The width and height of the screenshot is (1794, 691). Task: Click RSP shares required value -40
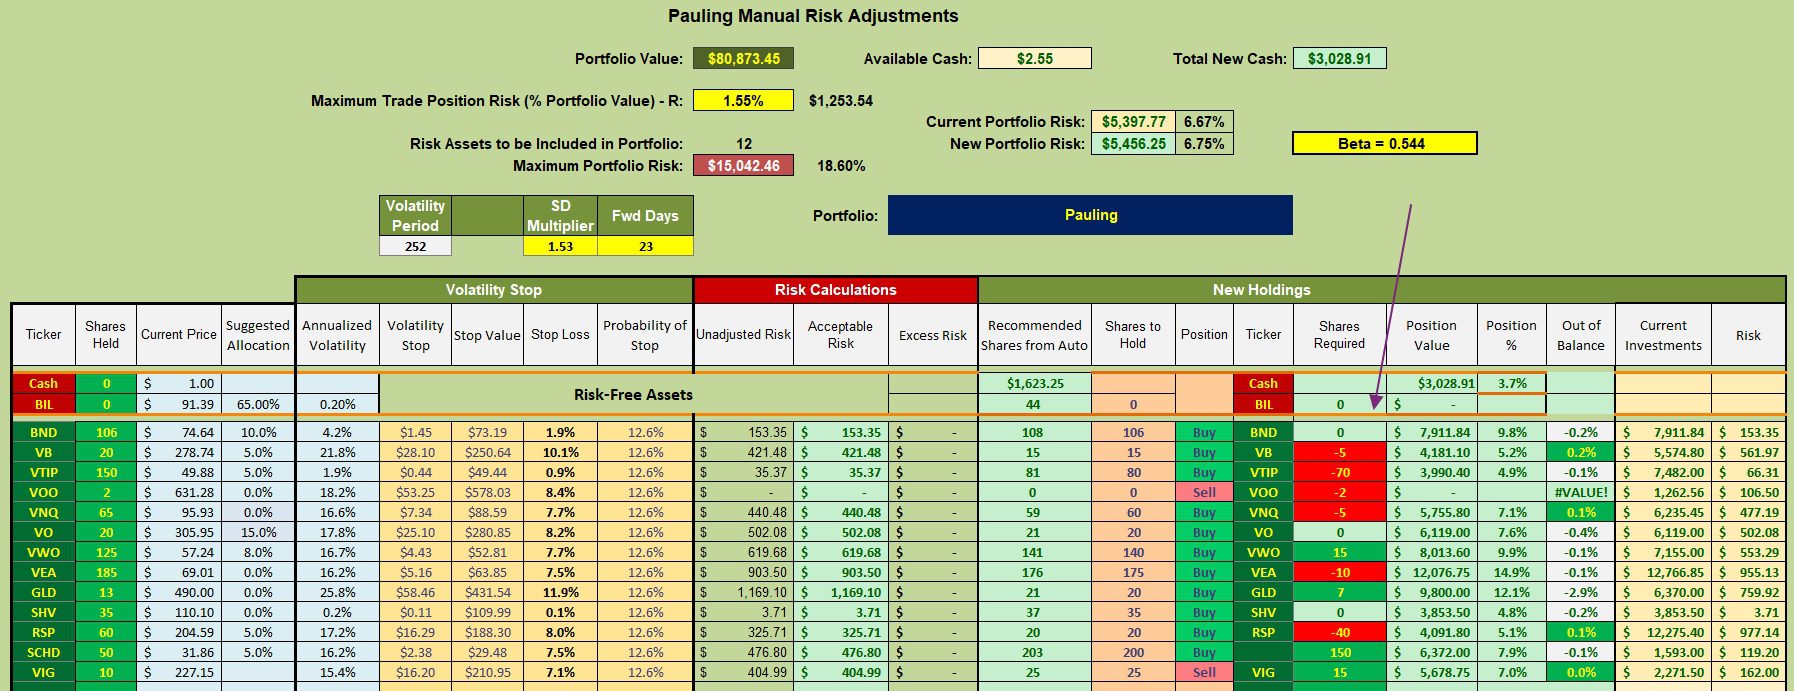point(1340,633)
